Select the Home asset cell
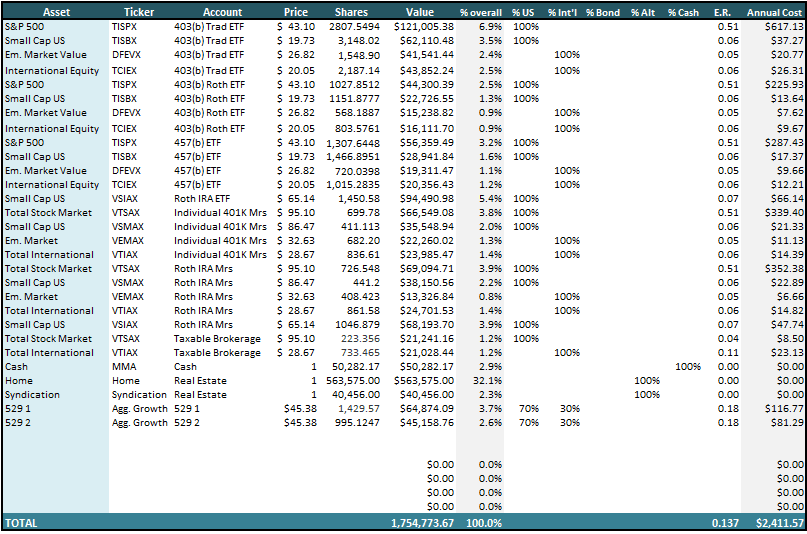Screen dimensions: 807x534 19,380
